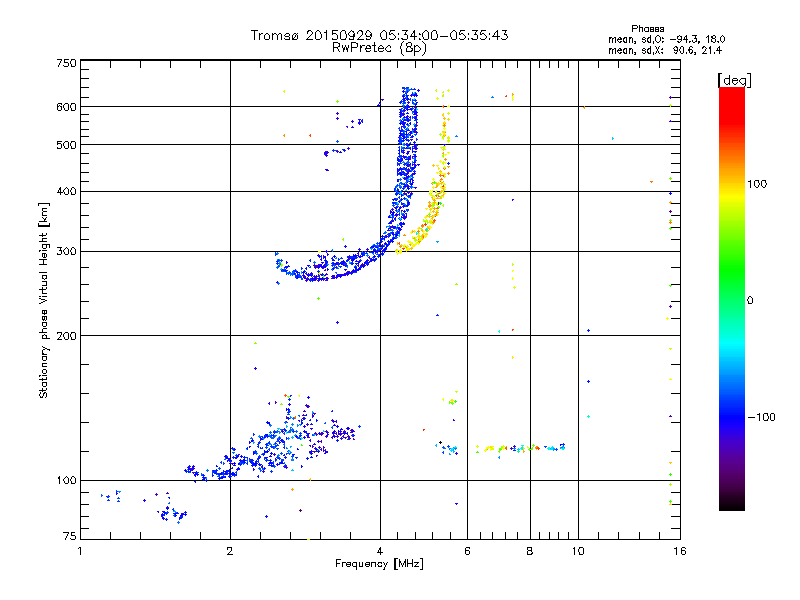800x600 pixels.
Task: Click the 'Stationary phase Virtual Height [km]' axis label
Action: [x=43, y=300]
